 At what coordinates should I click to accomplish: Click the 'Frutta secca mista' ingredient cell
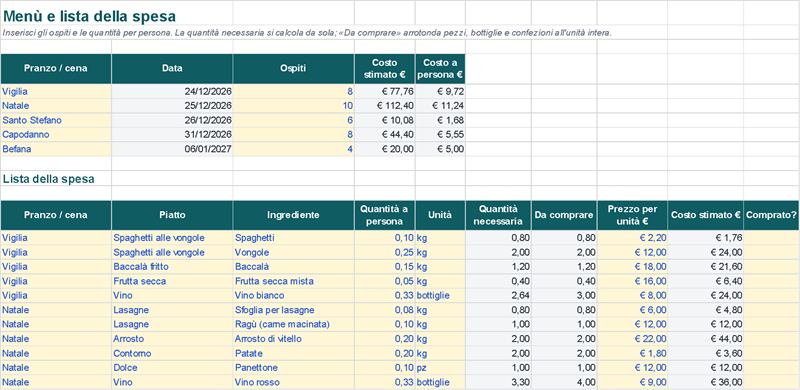click(x=293, y=281)
